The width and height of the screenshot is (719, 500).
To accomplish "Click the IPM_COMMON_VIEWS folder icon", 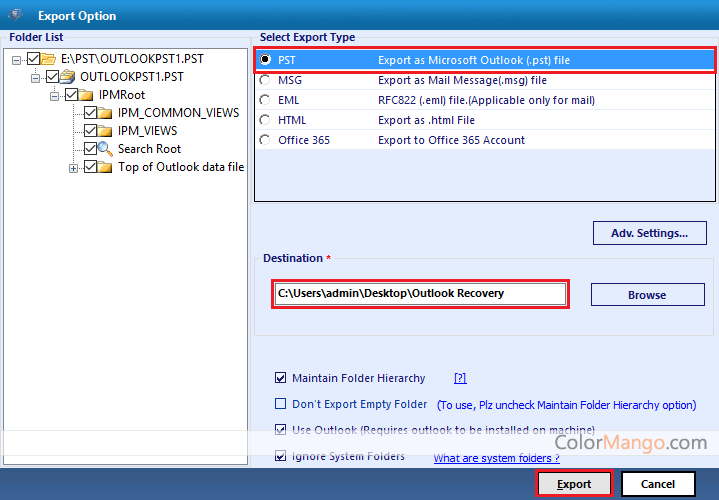I will pos(105,113).
